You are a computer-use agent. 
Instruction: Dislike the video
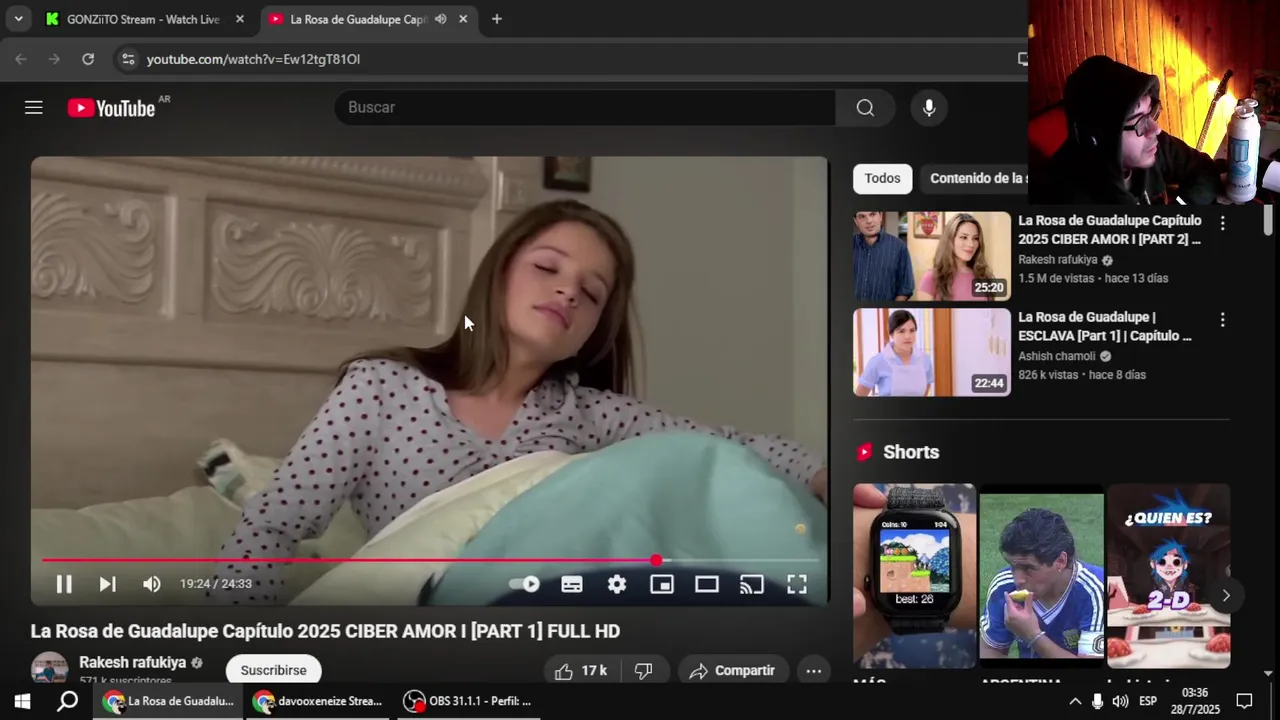pyautogui.click(x=644, y=671)
